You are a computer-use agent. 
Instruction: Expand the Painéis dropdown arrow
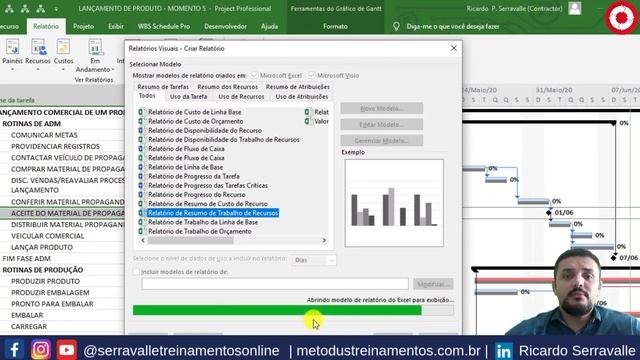pyautogui.click(x=12, y=69)
